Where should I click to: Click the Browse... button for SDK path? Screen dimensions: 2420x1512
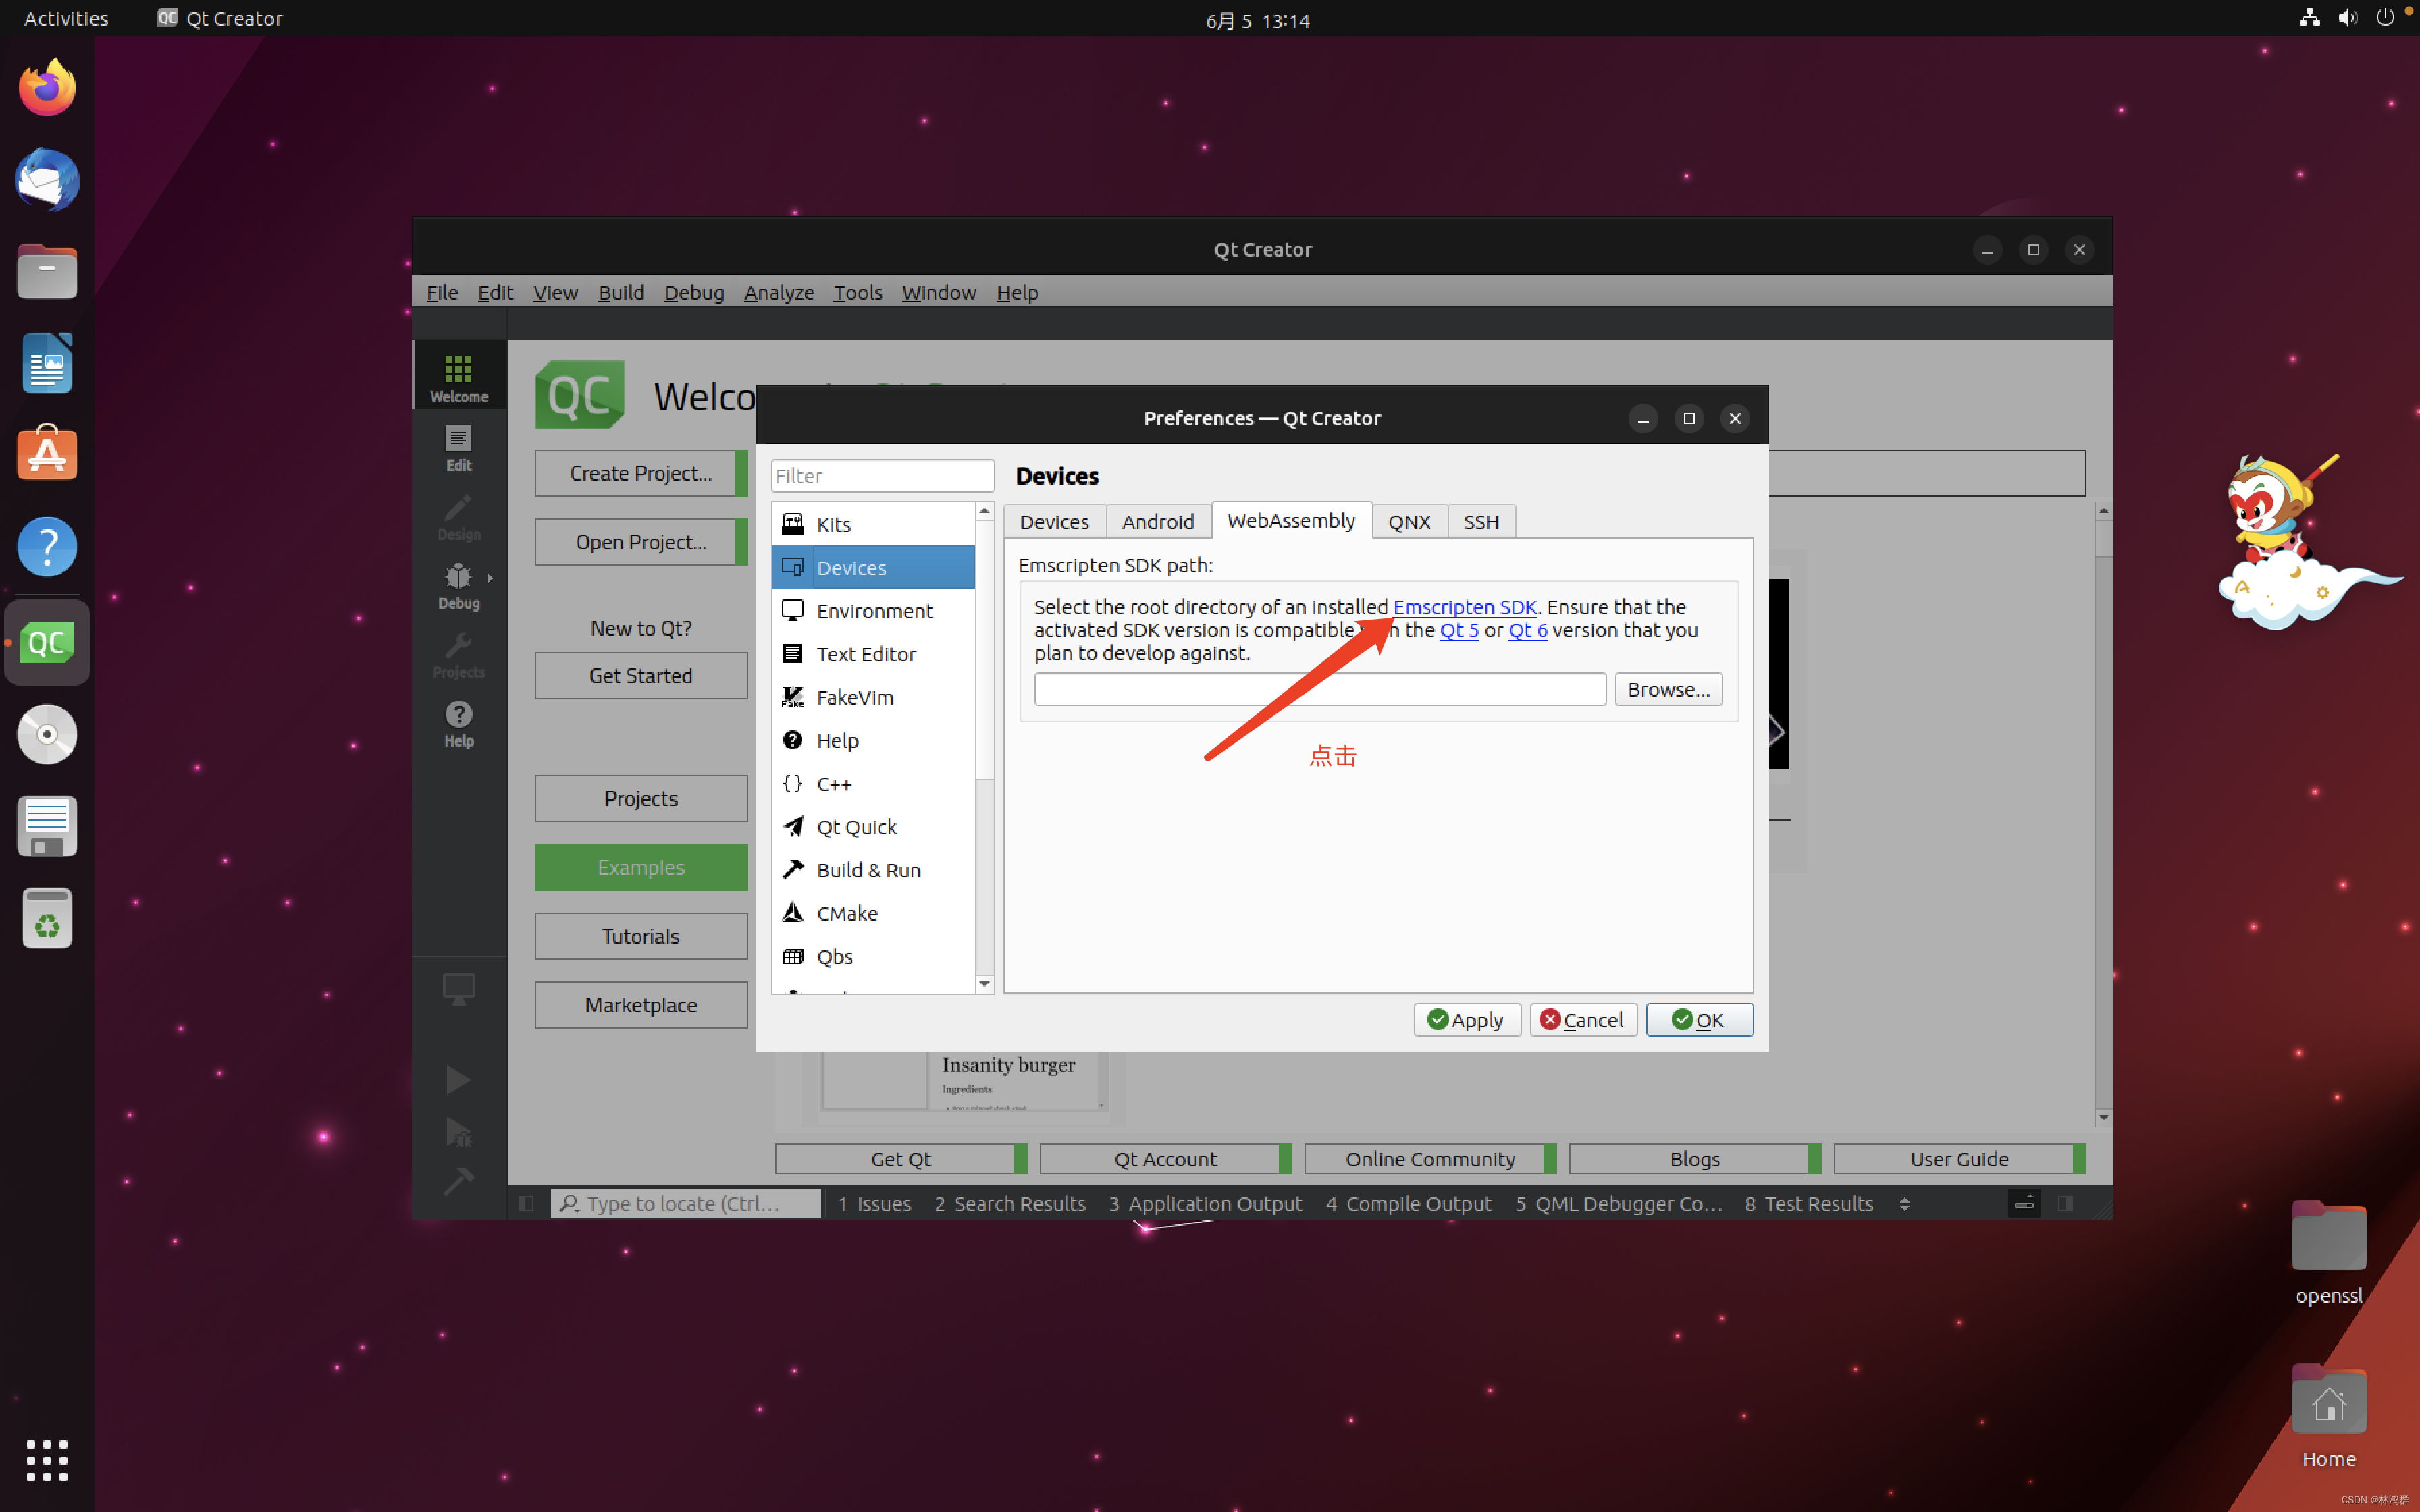click(x=1667, y=690)
